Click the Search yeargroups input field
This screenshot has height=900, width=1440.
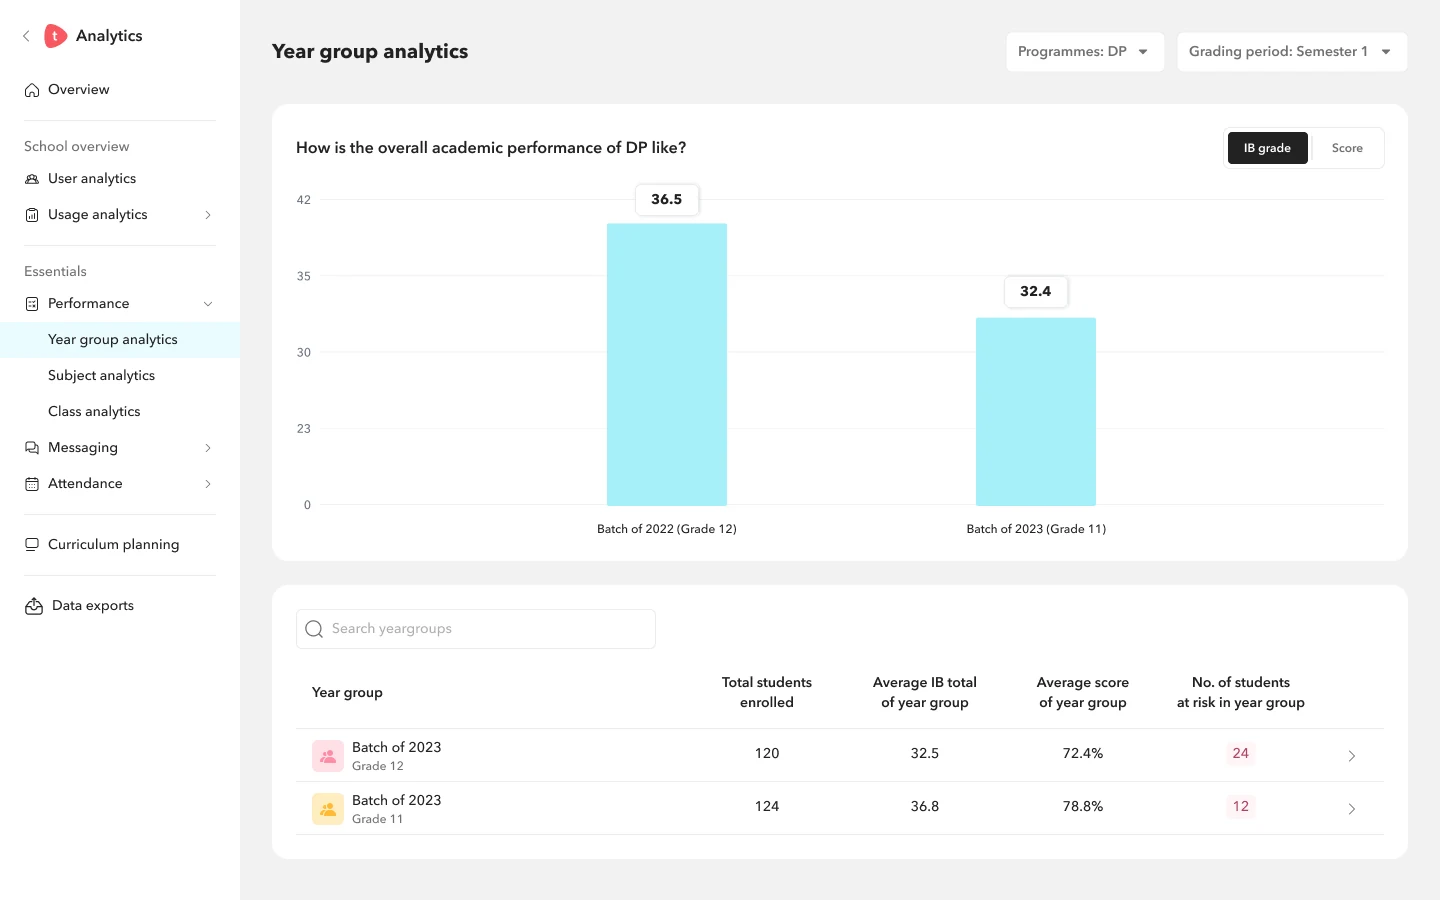click(476, 629)
